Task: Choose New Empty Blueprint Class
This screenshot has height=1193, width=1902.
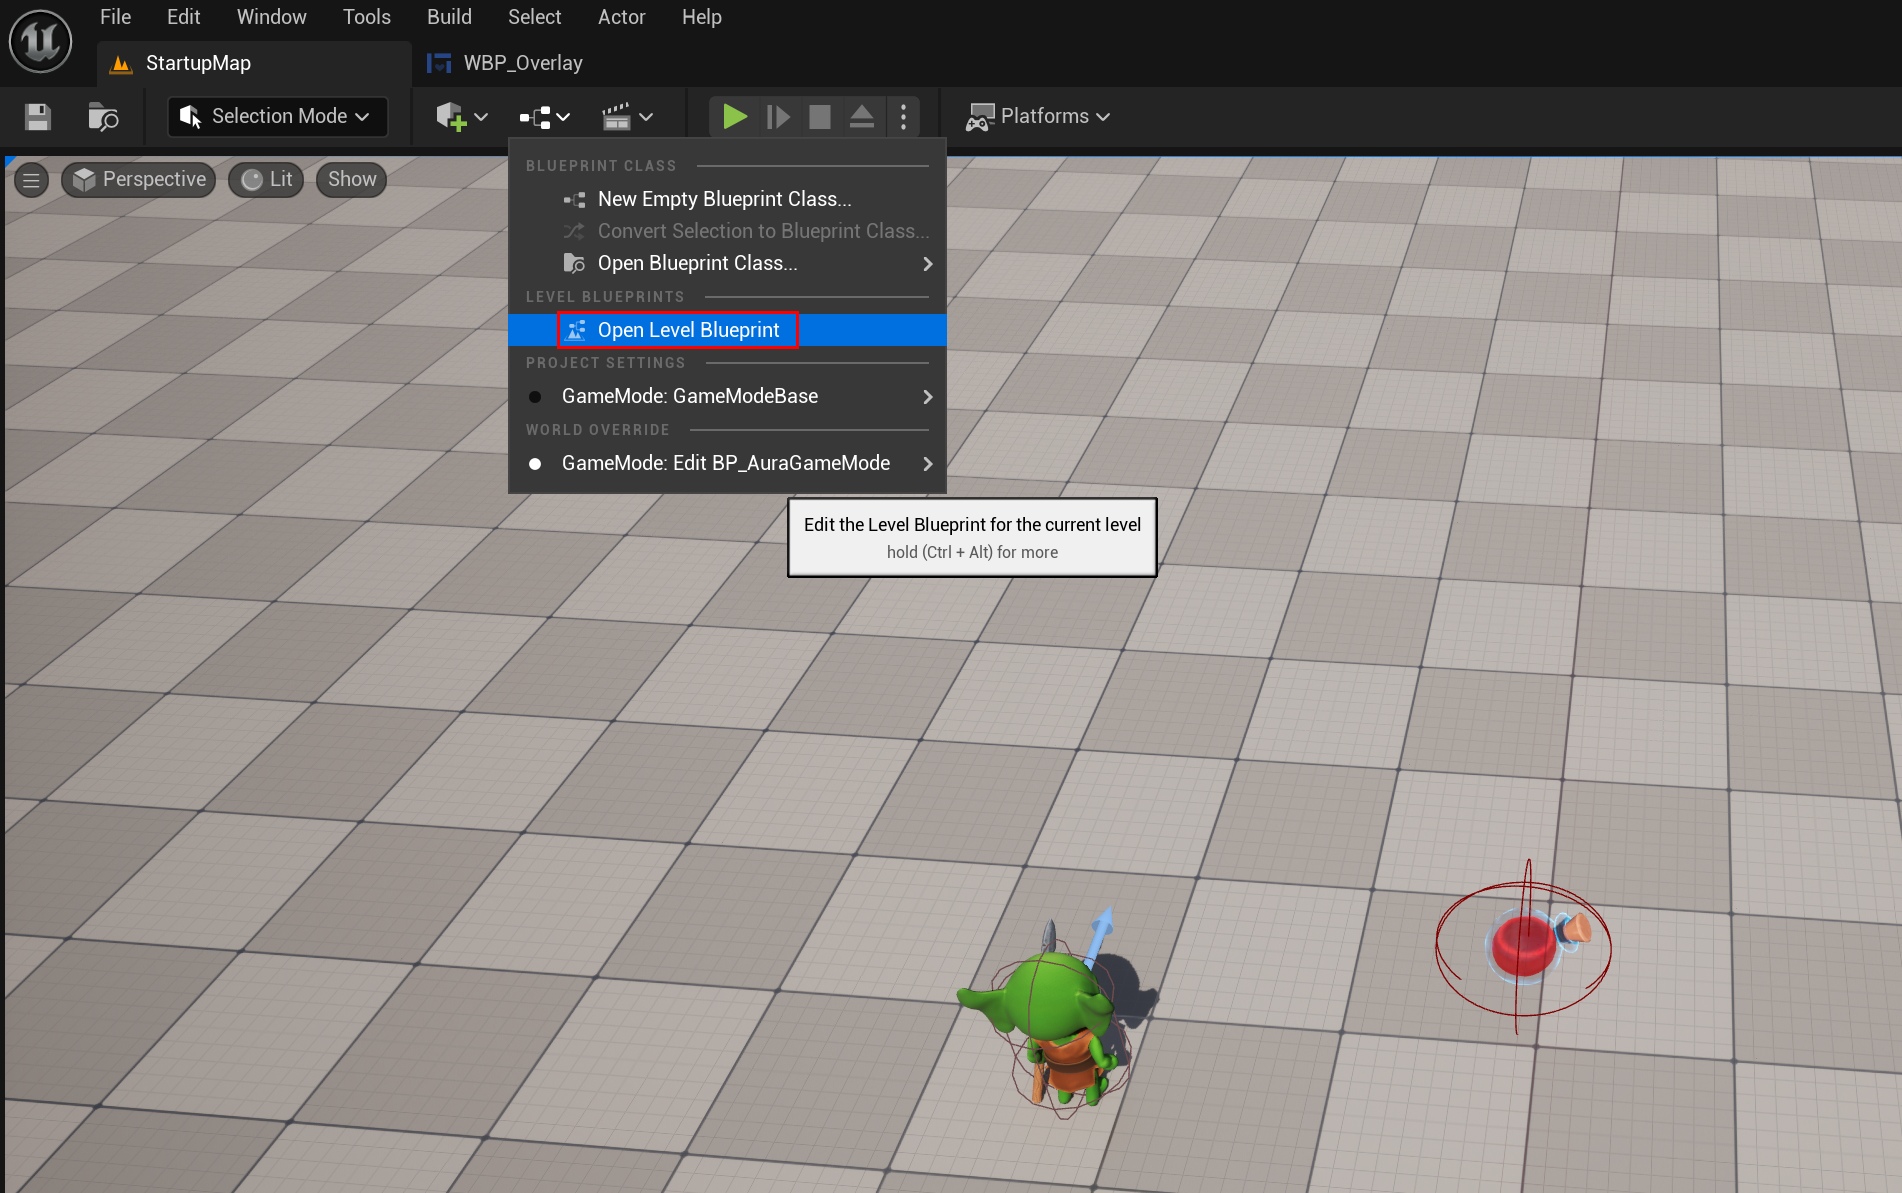Action: point(727,199)
